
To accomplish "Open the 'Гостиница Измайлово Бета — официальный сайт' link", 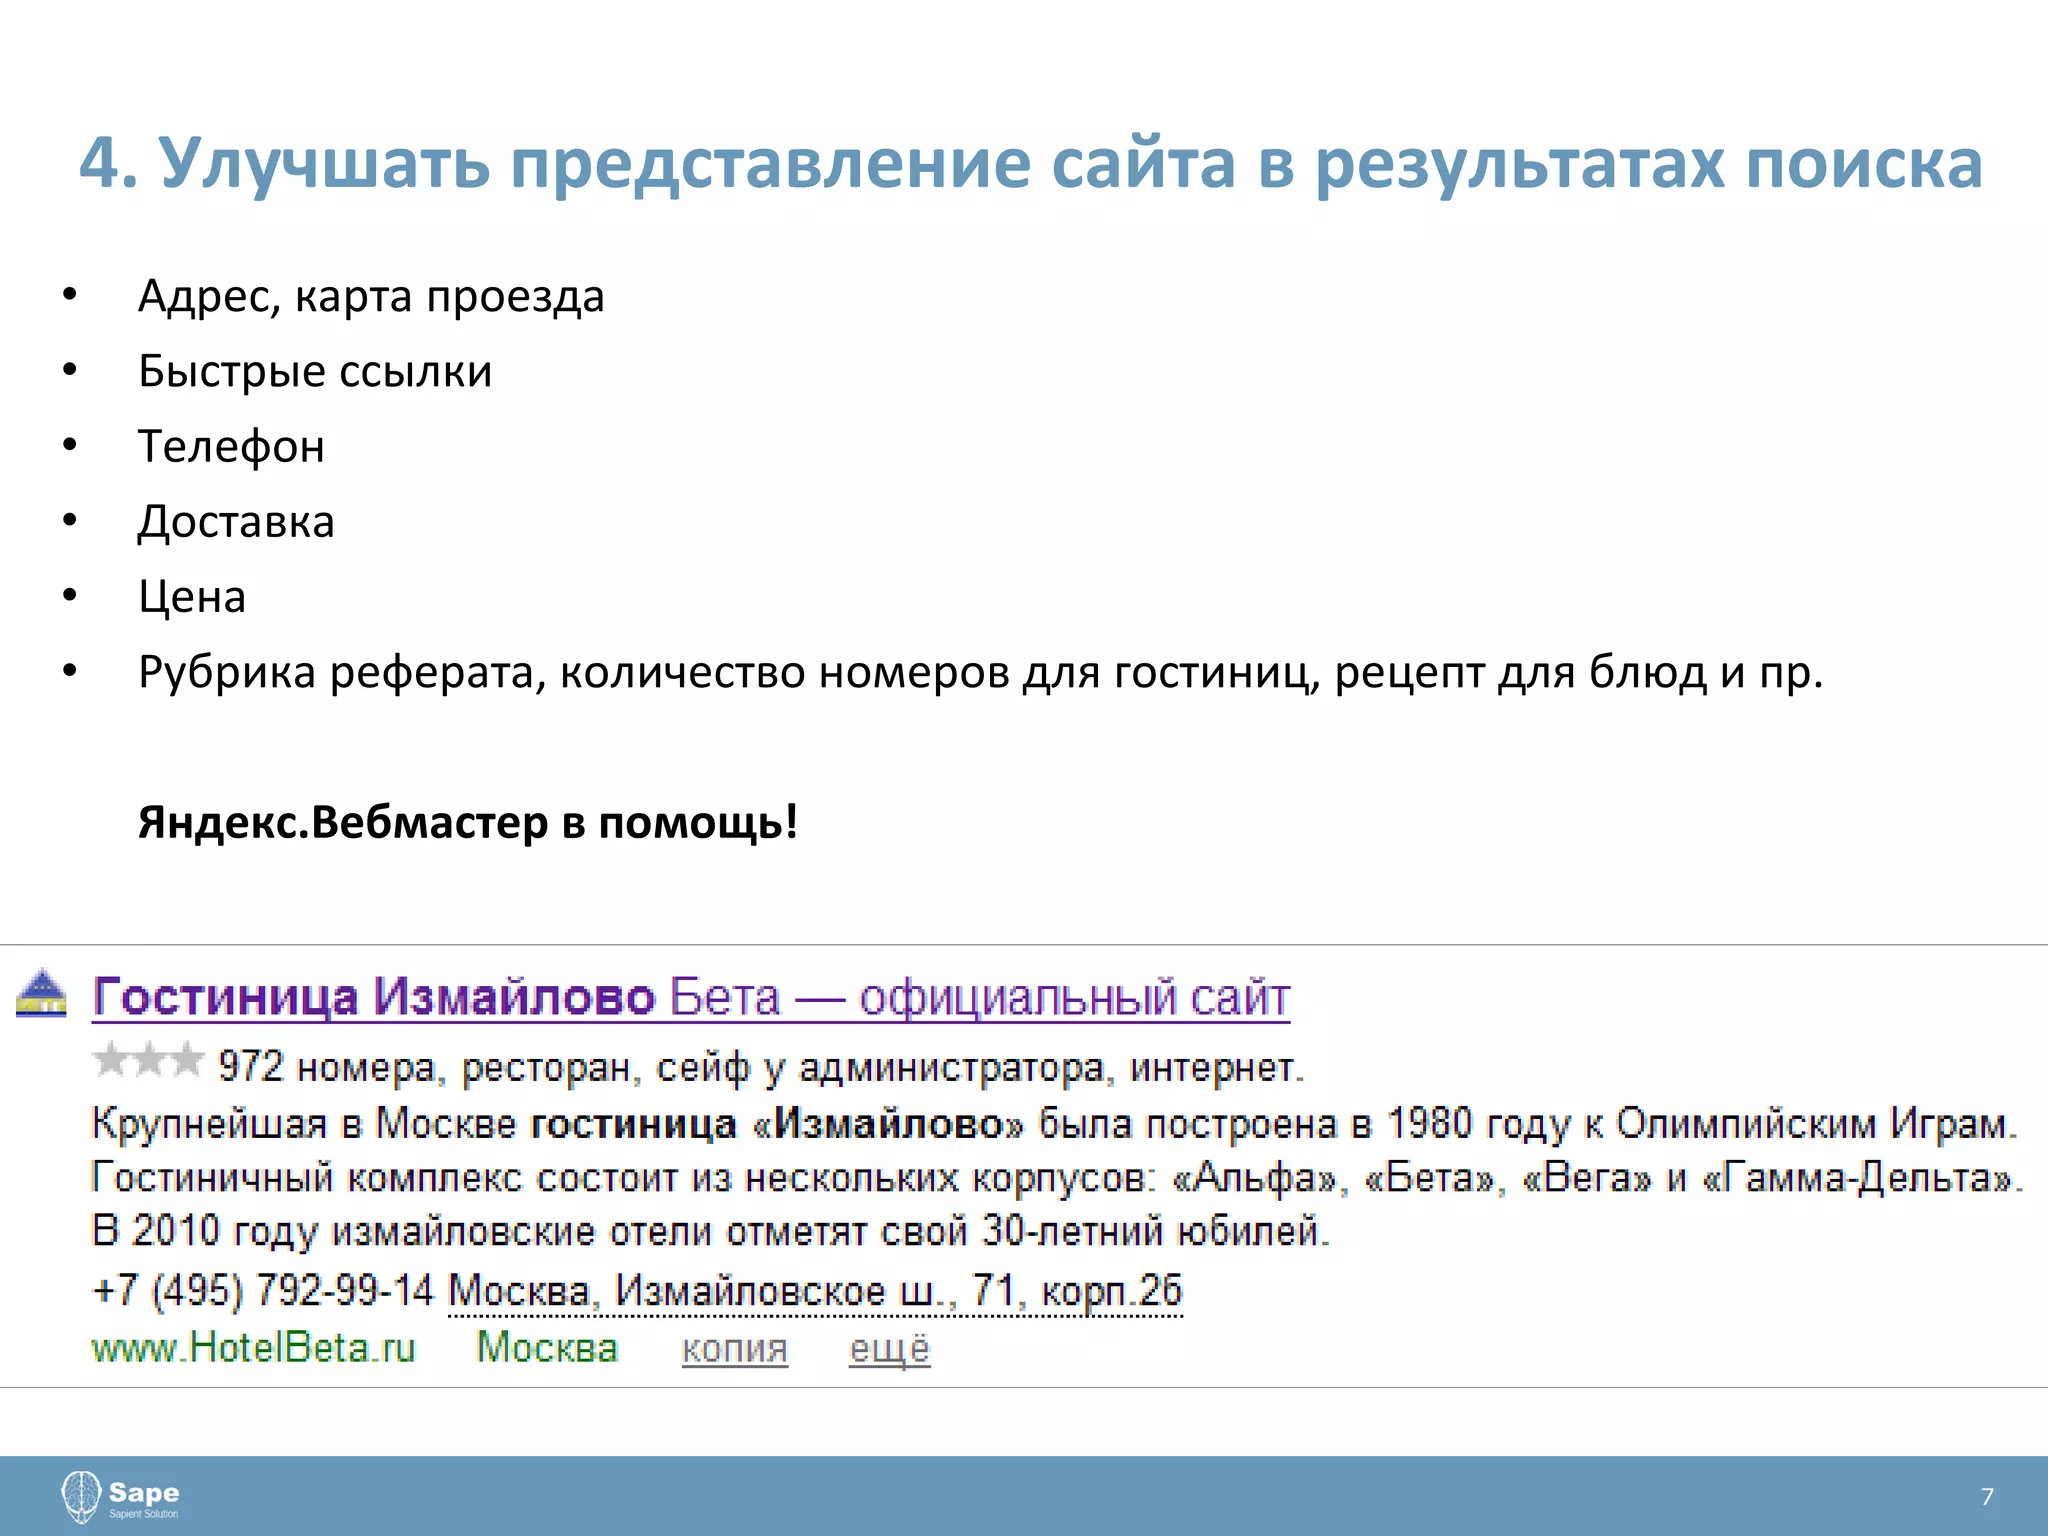I will point(691,998).
